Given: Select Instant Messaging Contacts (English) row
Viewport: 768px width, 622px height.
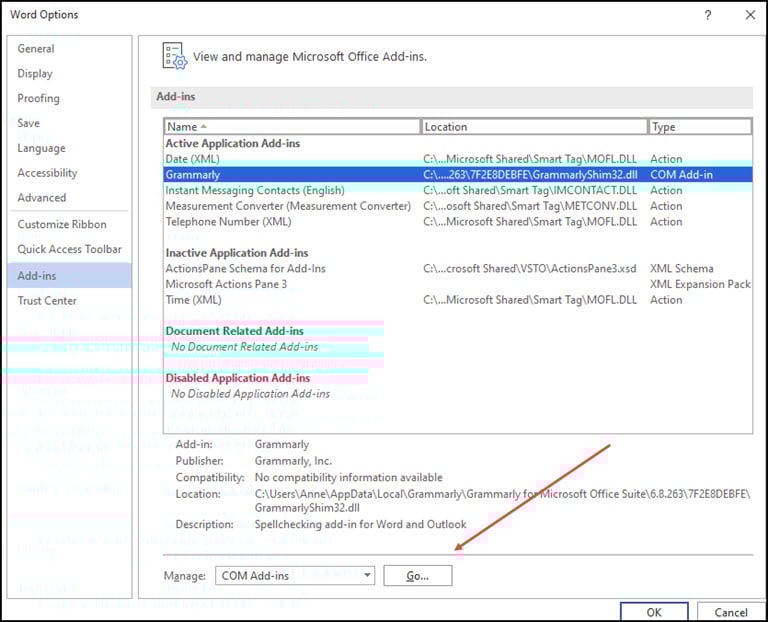Looking at the screenshot, I should [457, 191].
